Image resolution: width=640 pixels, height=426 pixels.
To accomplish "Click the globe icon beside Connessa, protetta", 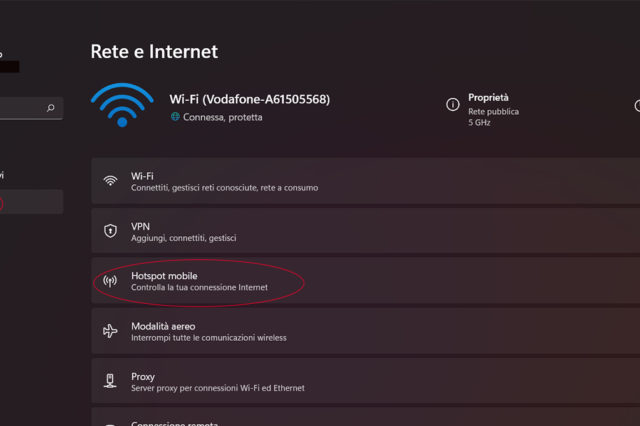I will [176, 117].
